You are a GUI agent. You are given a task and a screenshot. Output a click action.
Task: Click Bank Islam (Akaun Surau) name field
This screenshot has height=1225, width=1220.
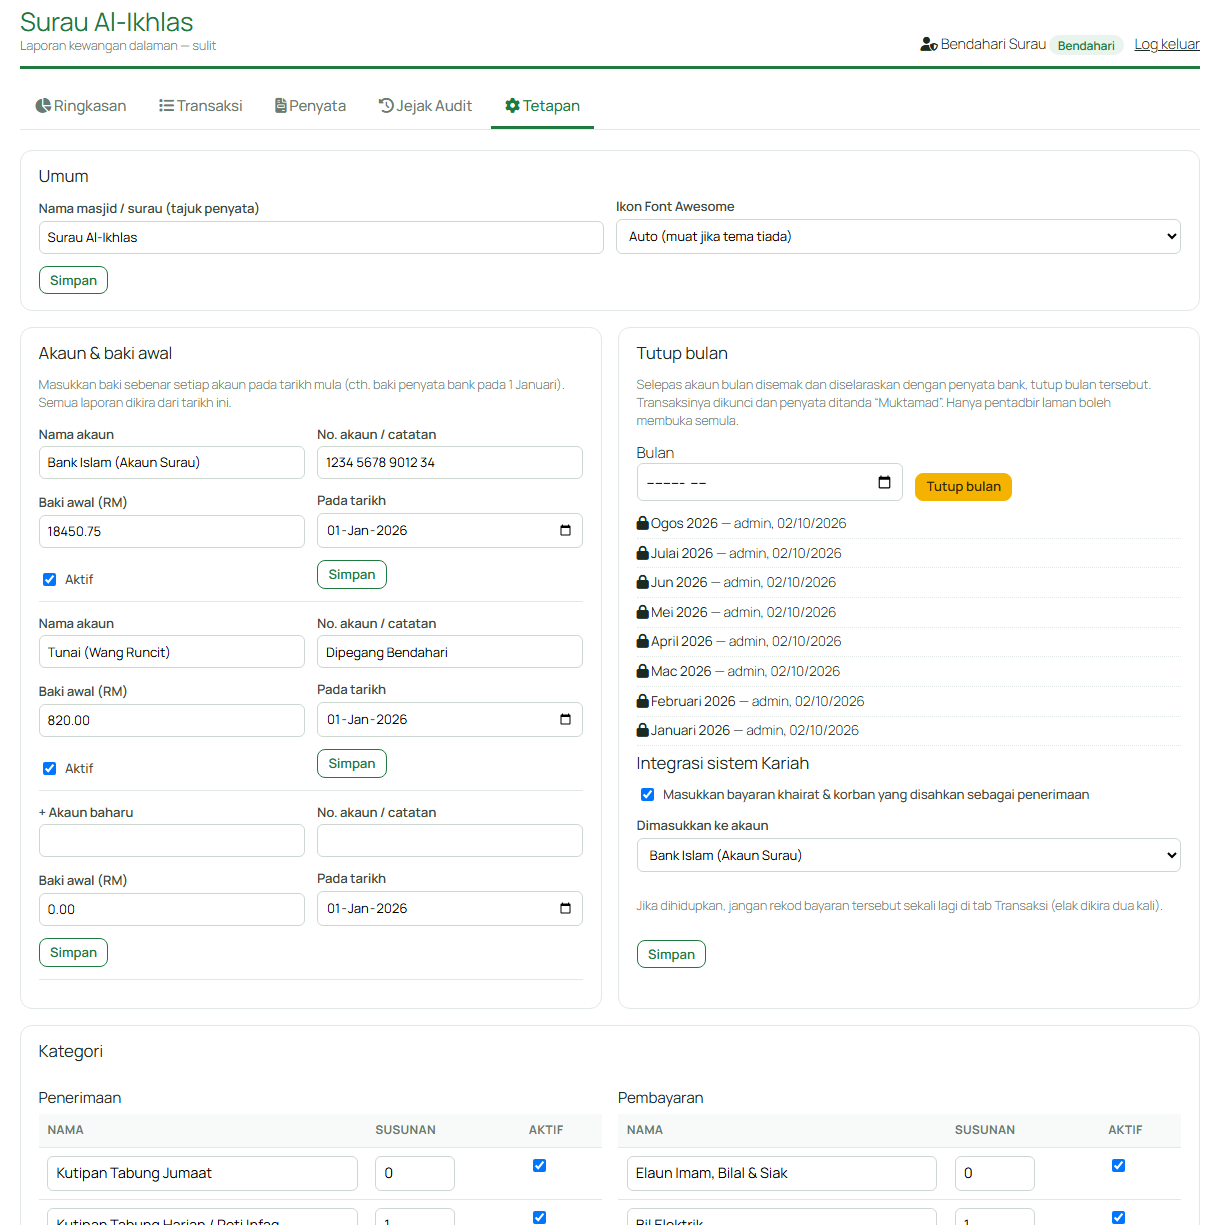coord(172,462)
